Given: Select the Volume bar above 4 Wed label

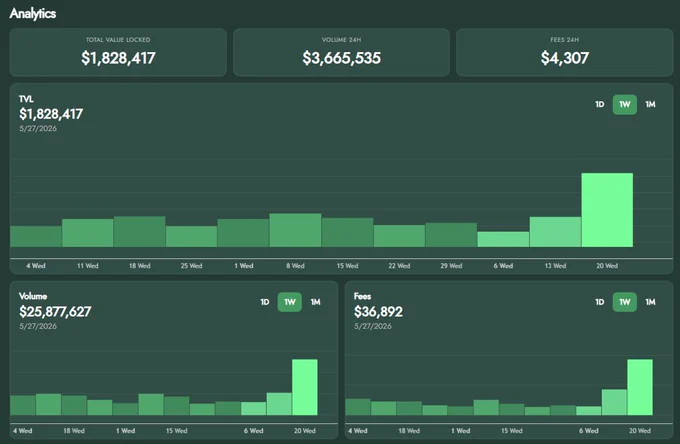Looking at the screenshot, I should 23,405.
